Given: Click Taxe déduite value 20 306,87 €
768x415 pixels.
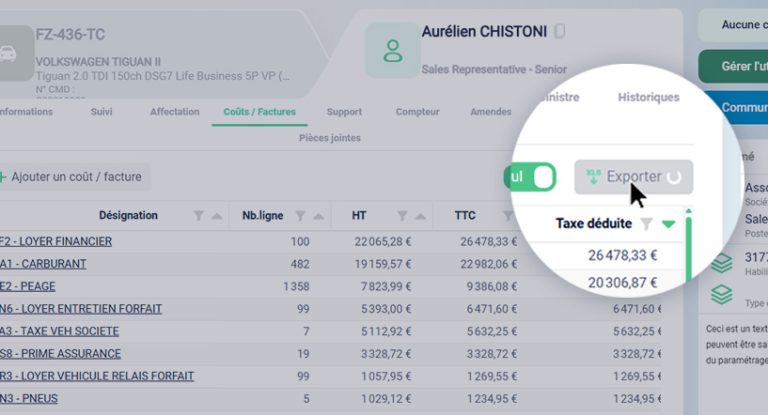Looking at the screenshot, I should click(623, 283).
